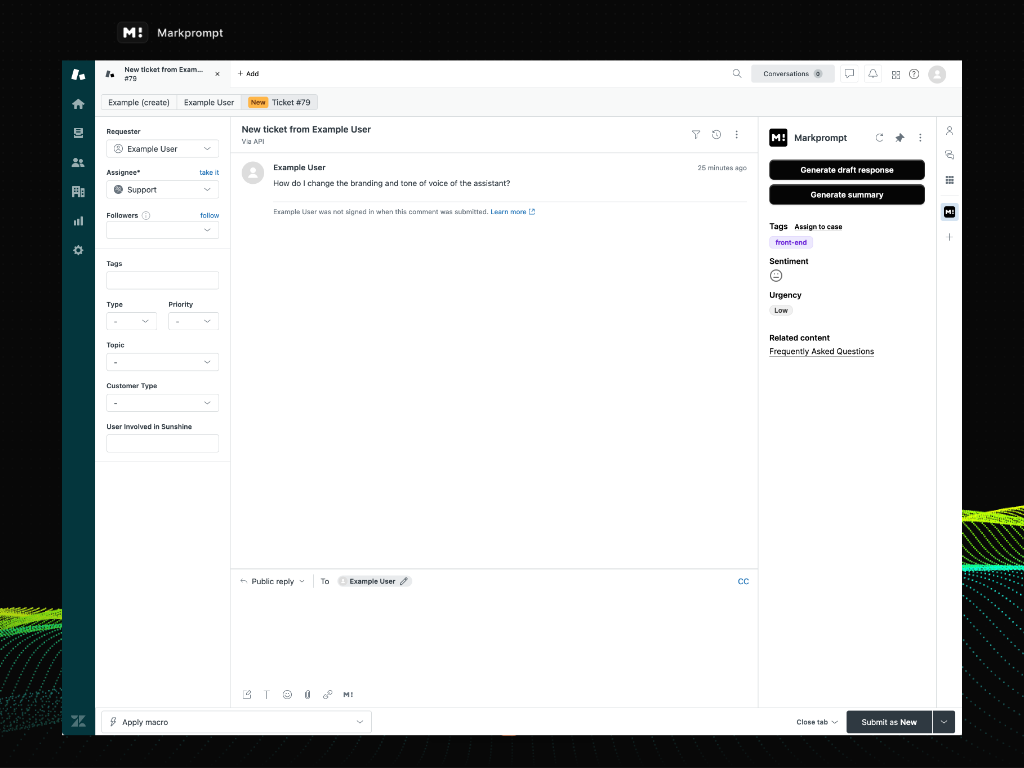
Task: Open the Markprompt panel three-dot menu
Action: (920, 138)
